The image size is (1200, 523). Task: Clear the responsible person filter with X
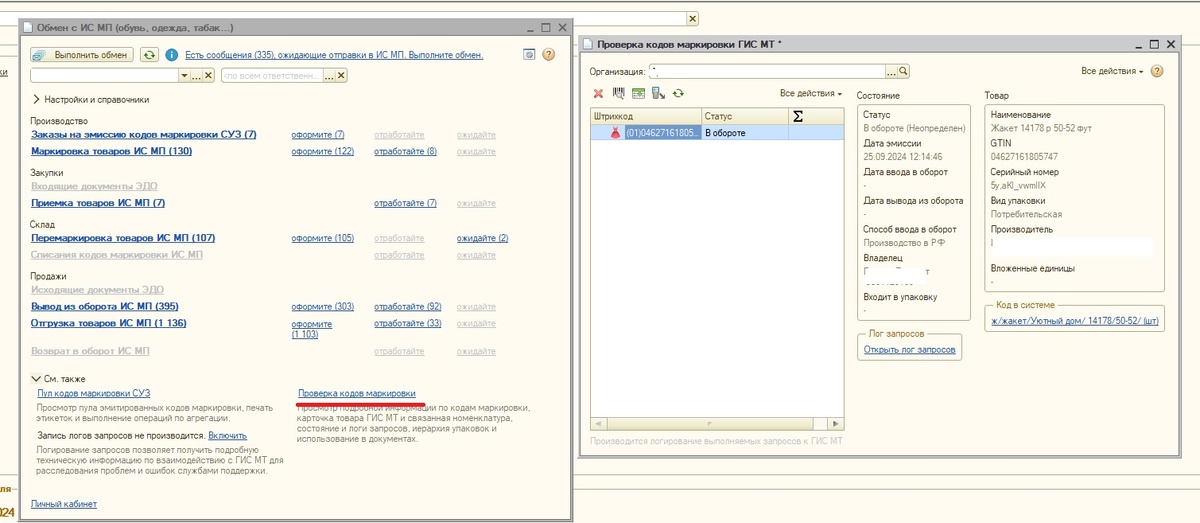tap(341, 75)
